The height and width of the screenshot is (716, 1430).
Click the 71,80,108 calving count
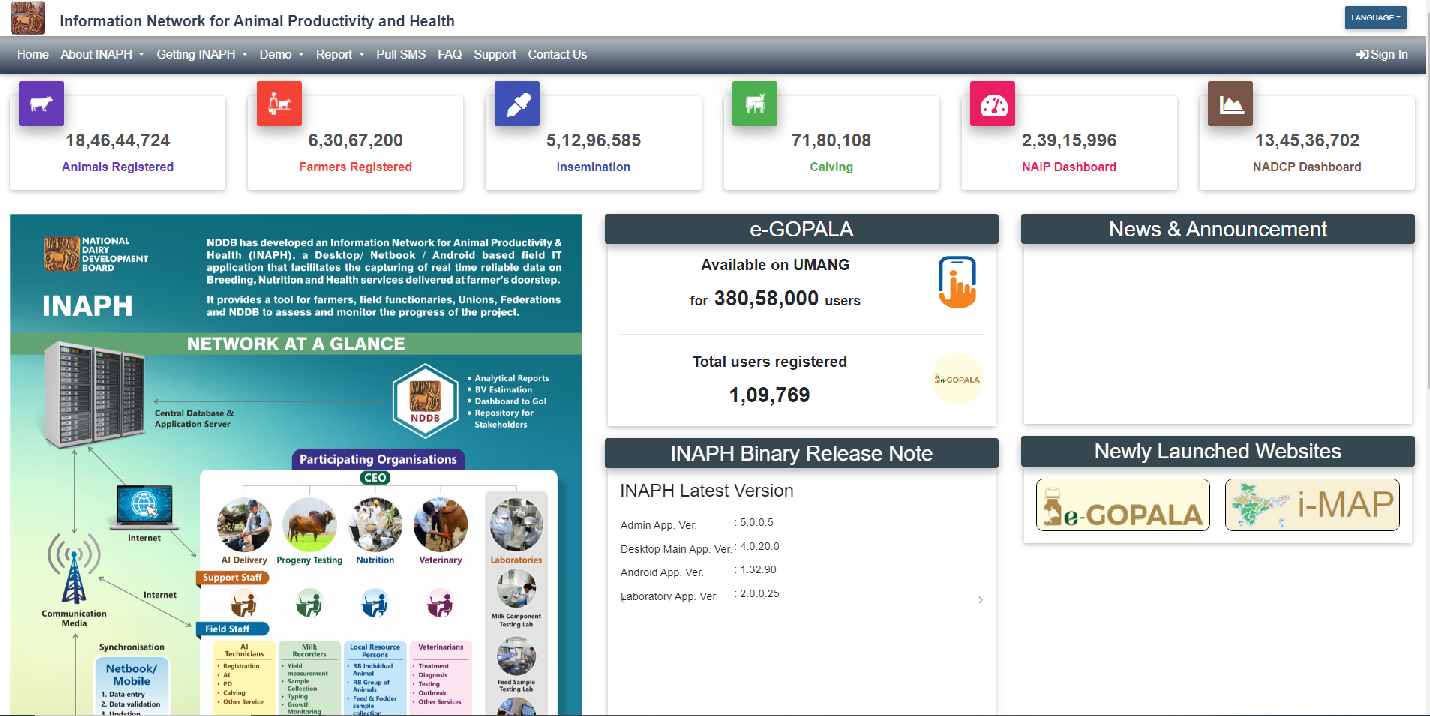coord(831,141)
